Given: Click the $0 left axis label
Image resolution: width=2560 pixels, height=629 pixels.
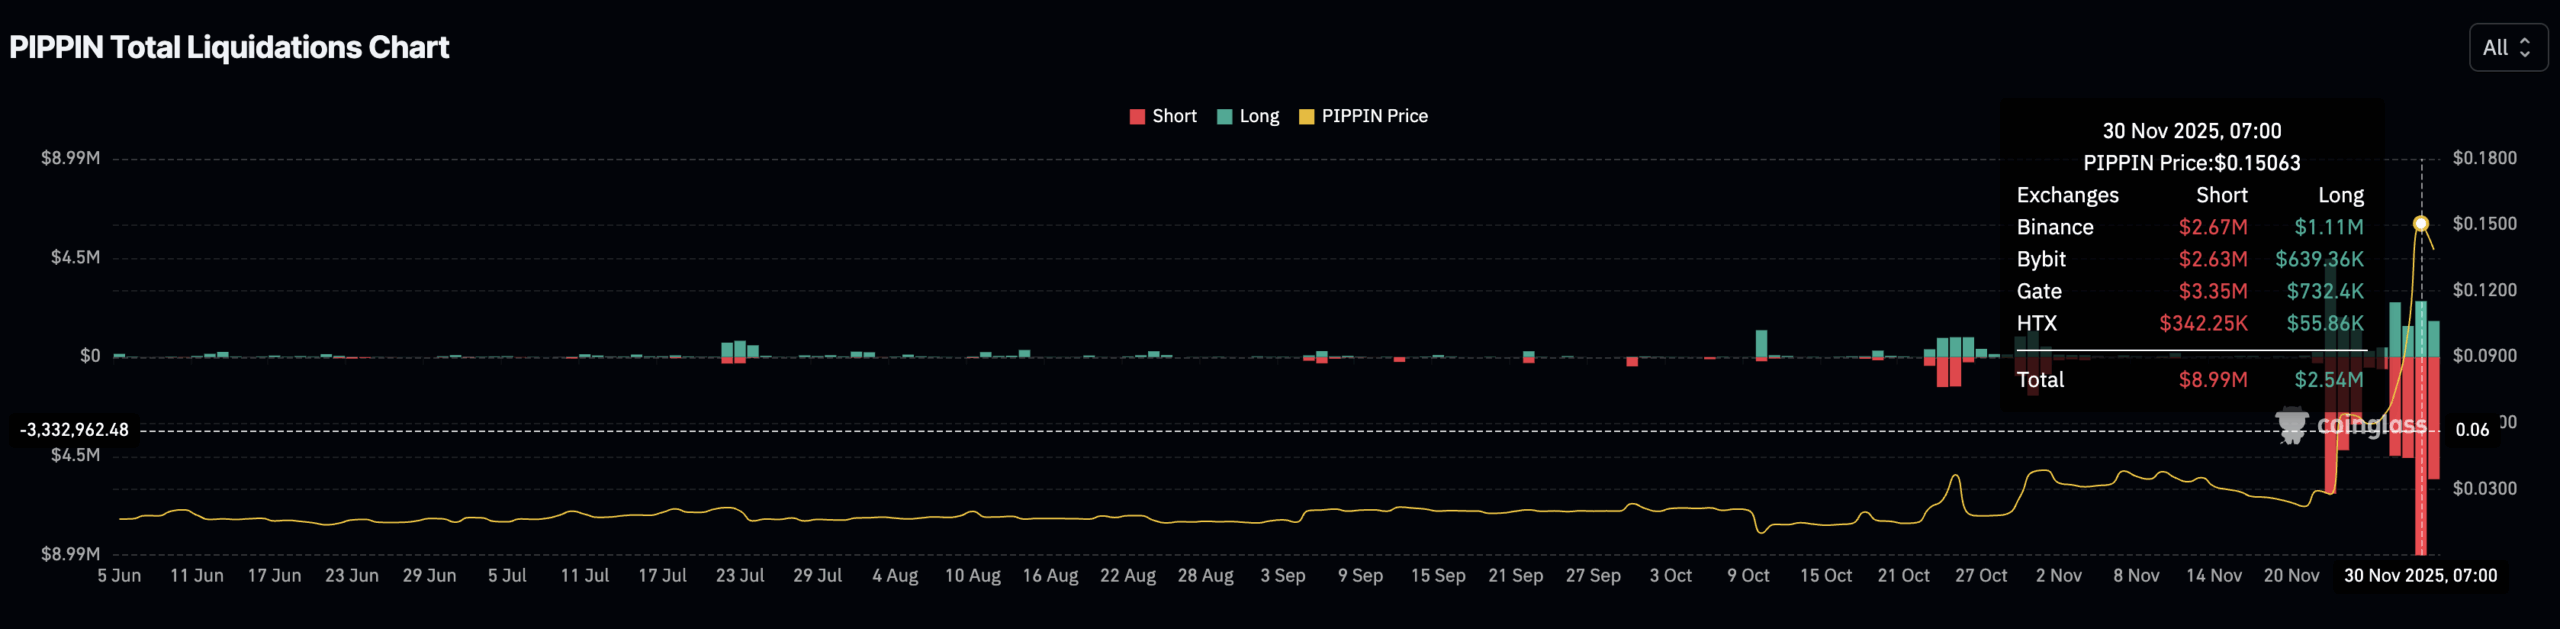Looking at the screenshot, I should coord(90,356).
